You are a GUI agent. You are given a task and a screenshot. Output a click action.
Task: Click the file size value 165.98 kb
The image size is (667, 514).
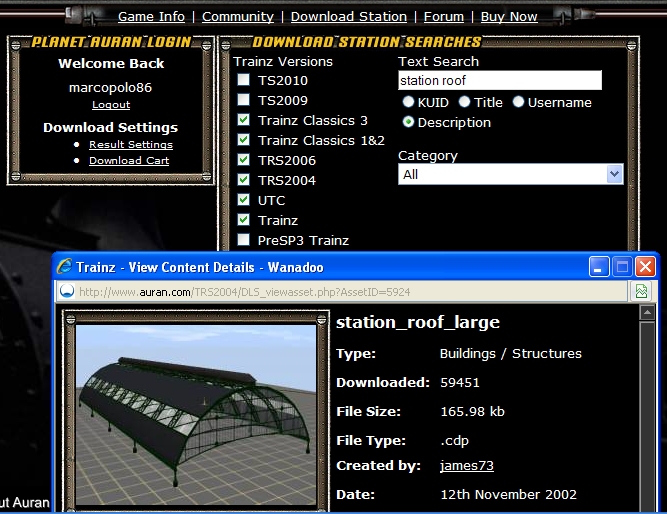[473, 411]
